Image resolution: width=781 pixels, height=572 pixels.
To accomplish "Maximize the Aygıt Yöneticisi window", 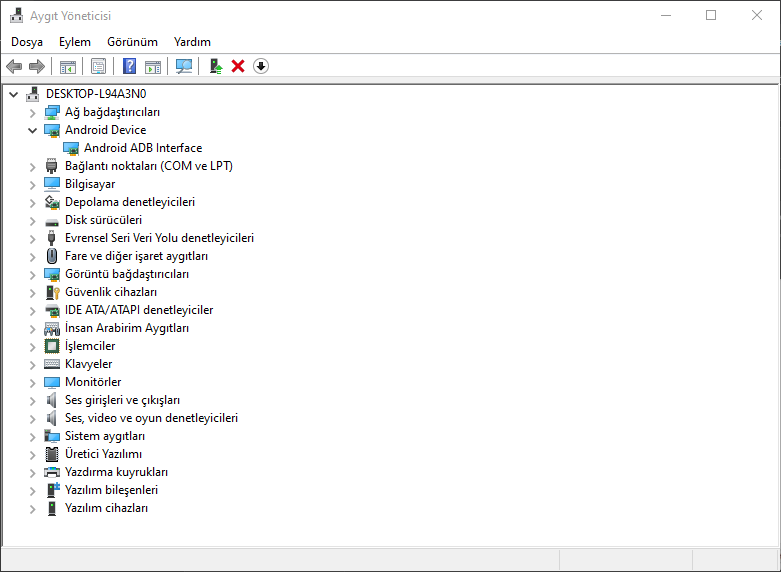I will tap(711, 15).
